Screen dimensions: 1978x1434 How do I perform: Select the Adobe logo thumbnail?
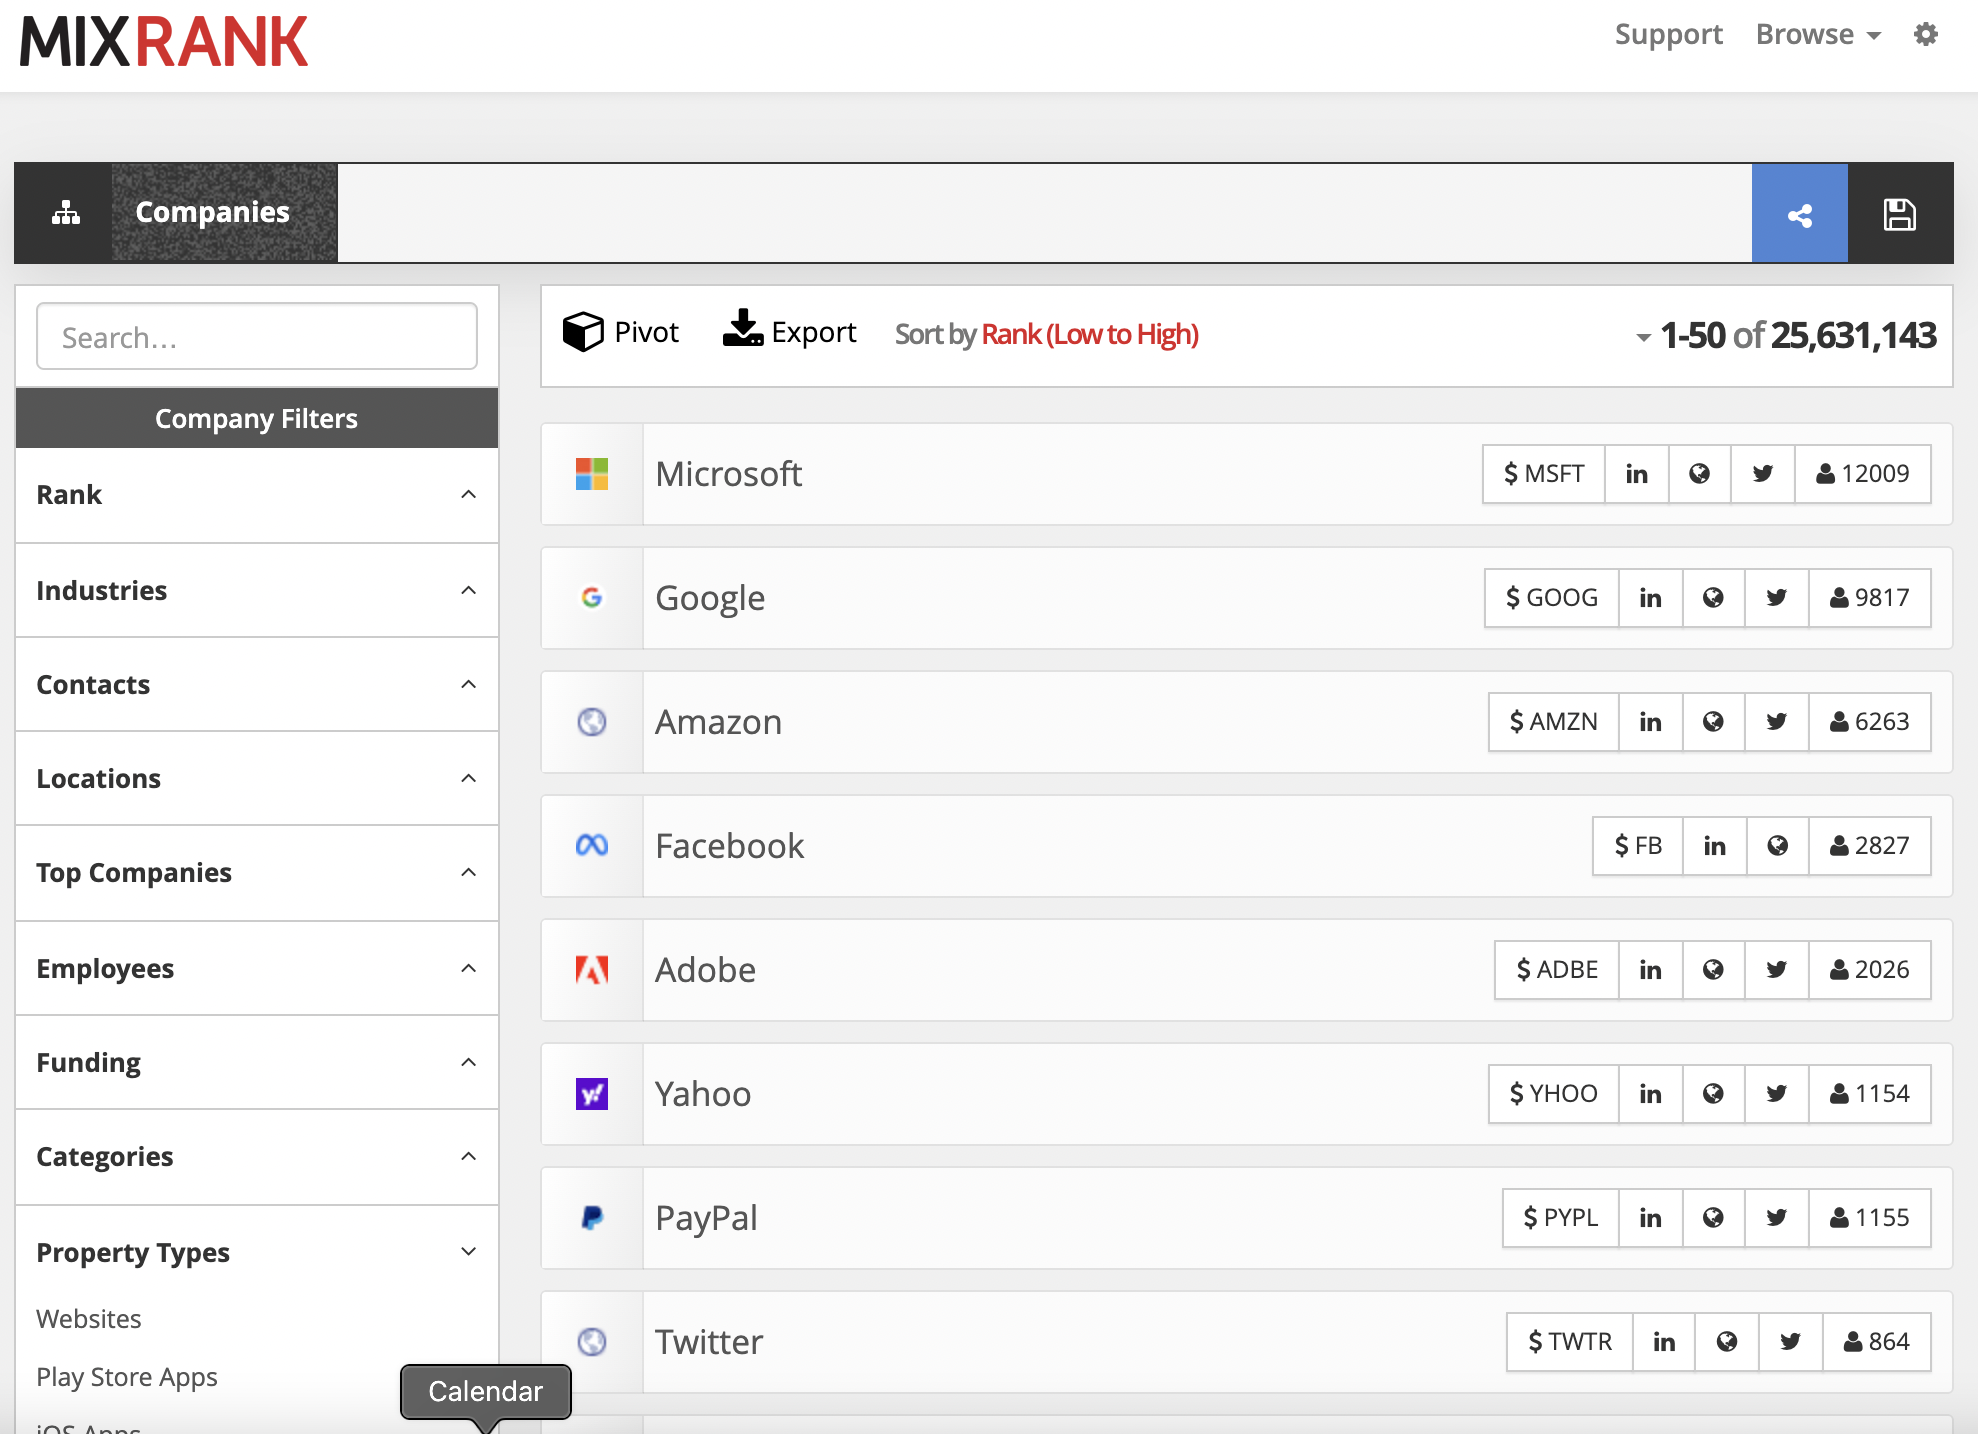(x=591, y=969)
